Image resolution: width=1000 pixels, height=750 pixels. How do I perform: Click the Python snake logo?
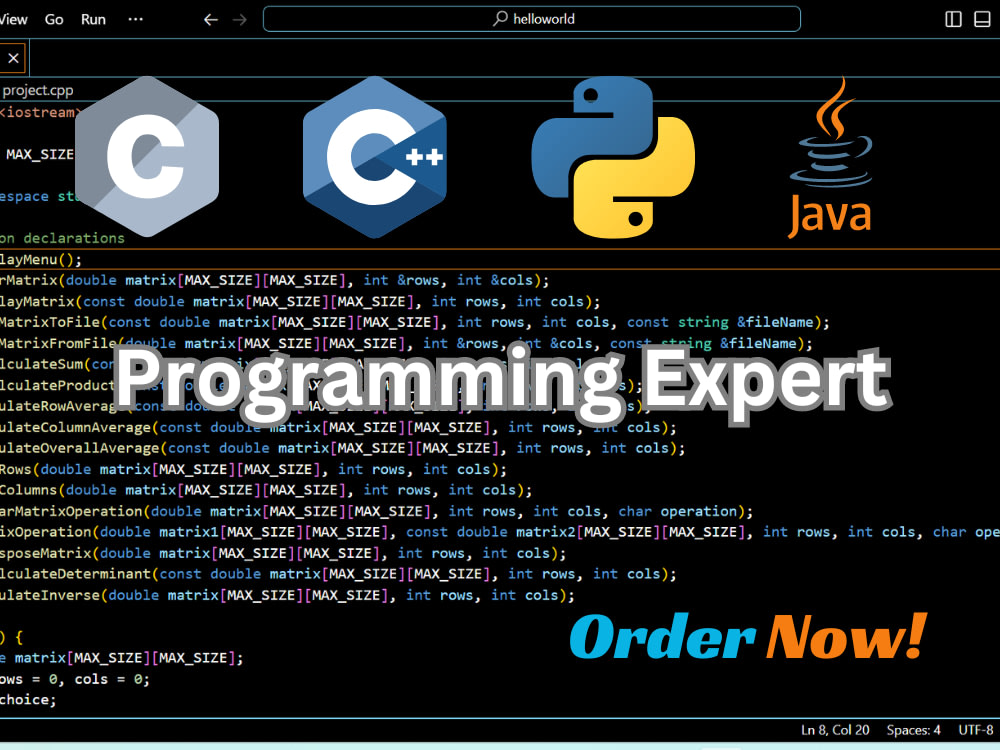click(x=613, y=158)
